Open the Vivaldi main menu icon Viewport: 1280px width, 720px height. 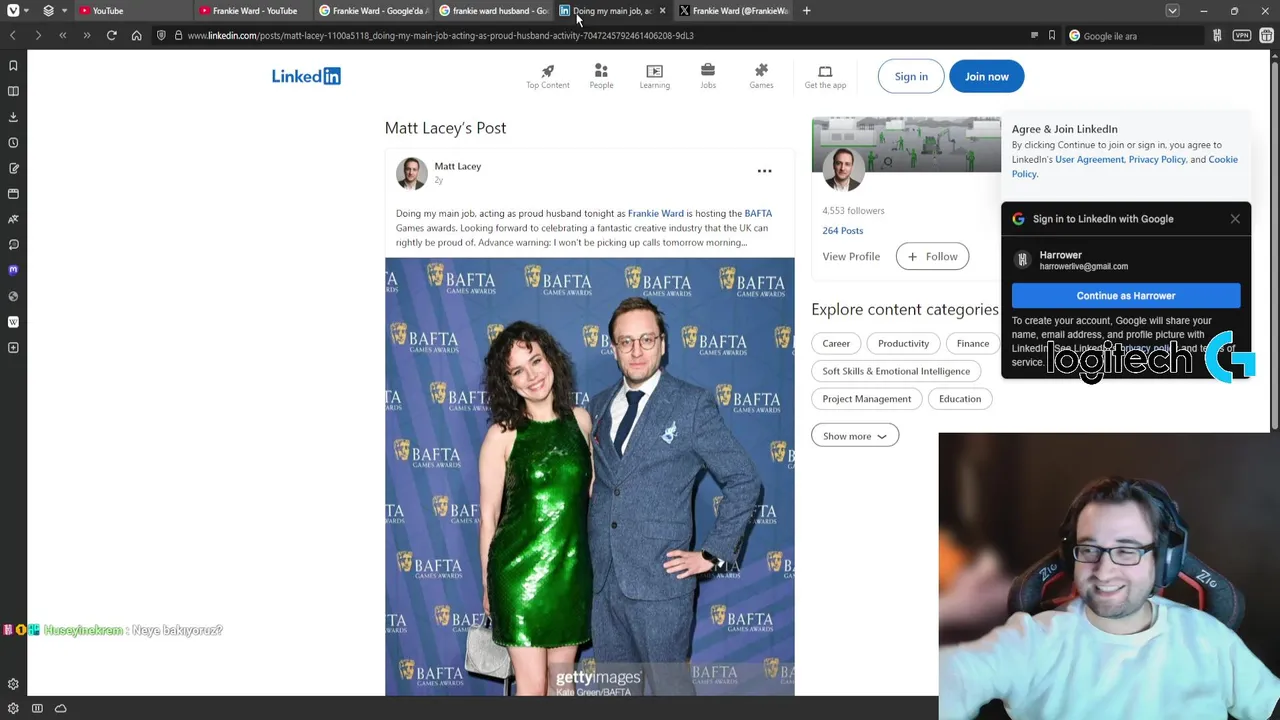(x=13, y=11)
